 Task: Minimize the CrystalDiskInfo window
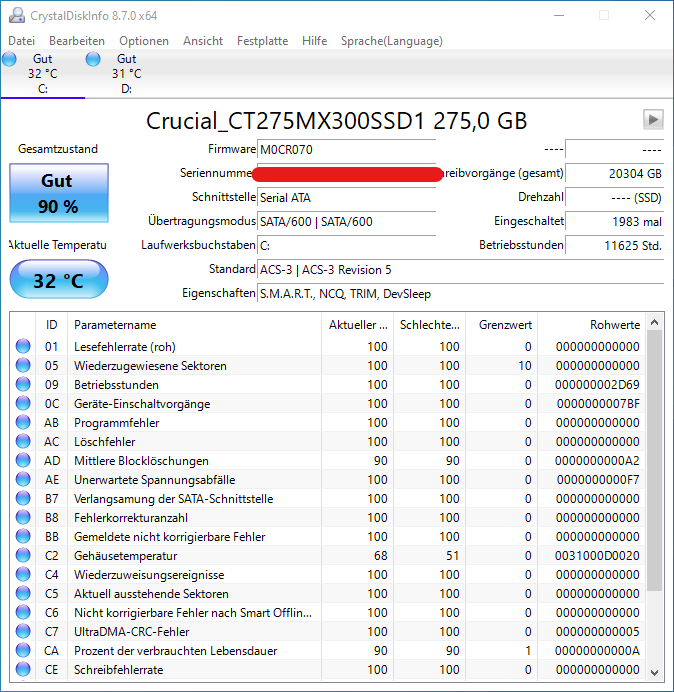click(x=559, y=15)
